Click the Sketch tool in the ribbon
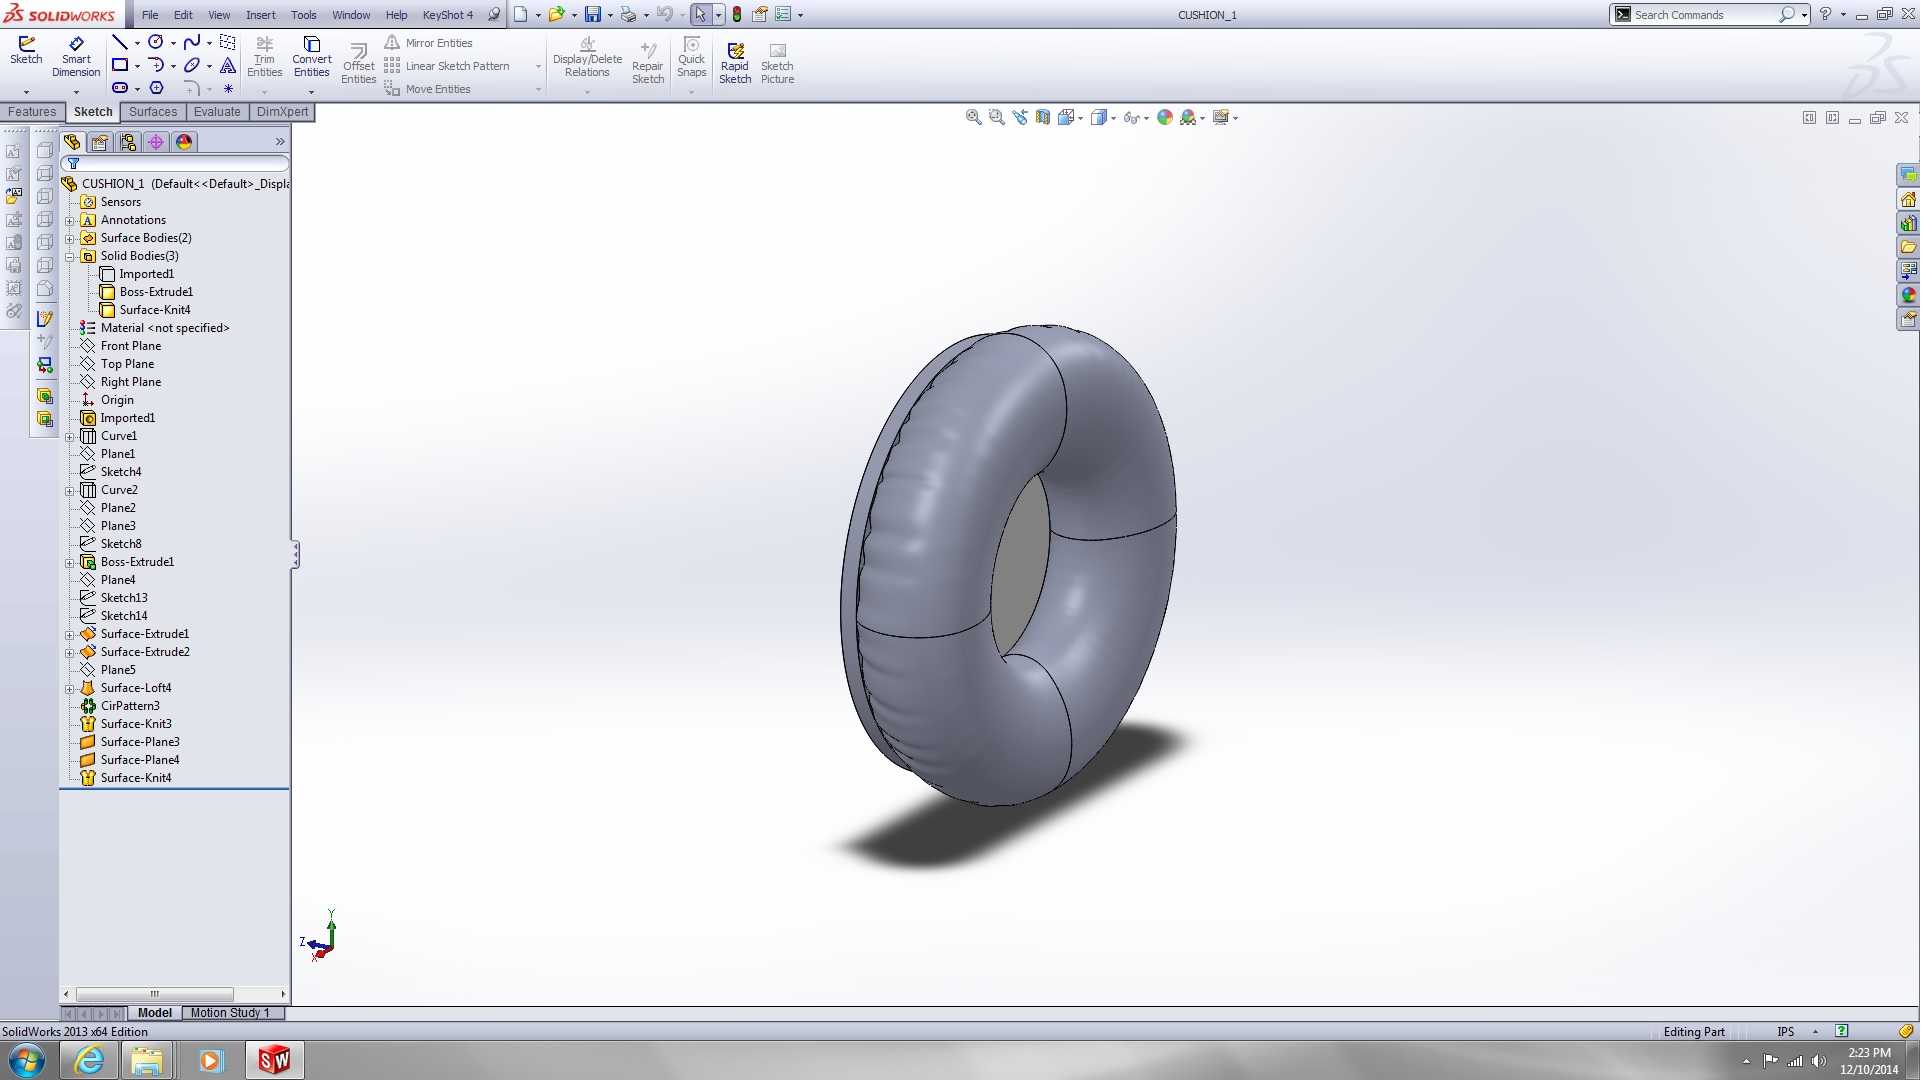 (x=26, y=51)
